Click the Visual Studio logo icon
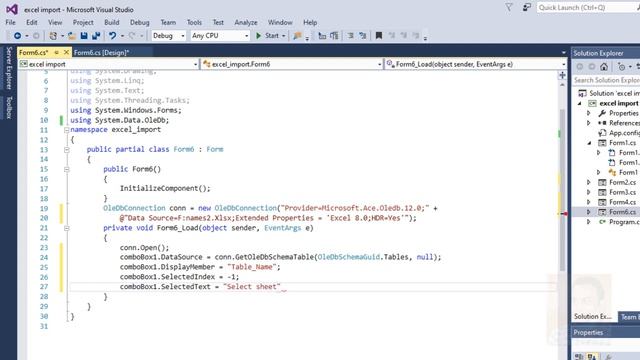 pyautogui.click(x=12, y=9)
